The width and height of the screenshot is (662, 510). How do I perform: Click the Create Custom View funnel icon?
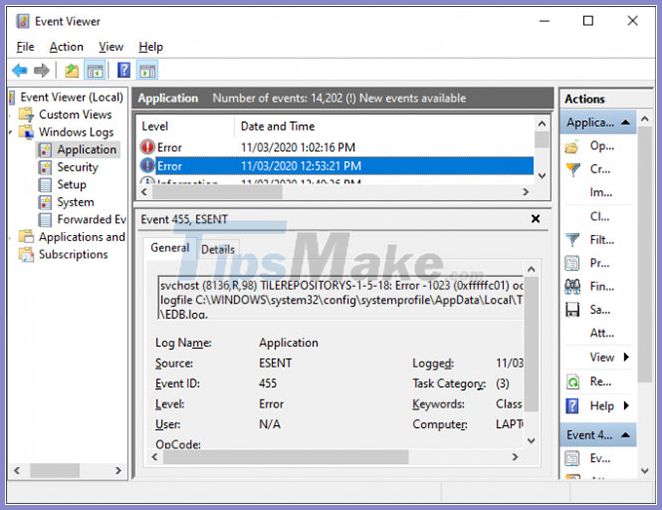[x=572, y=170]
